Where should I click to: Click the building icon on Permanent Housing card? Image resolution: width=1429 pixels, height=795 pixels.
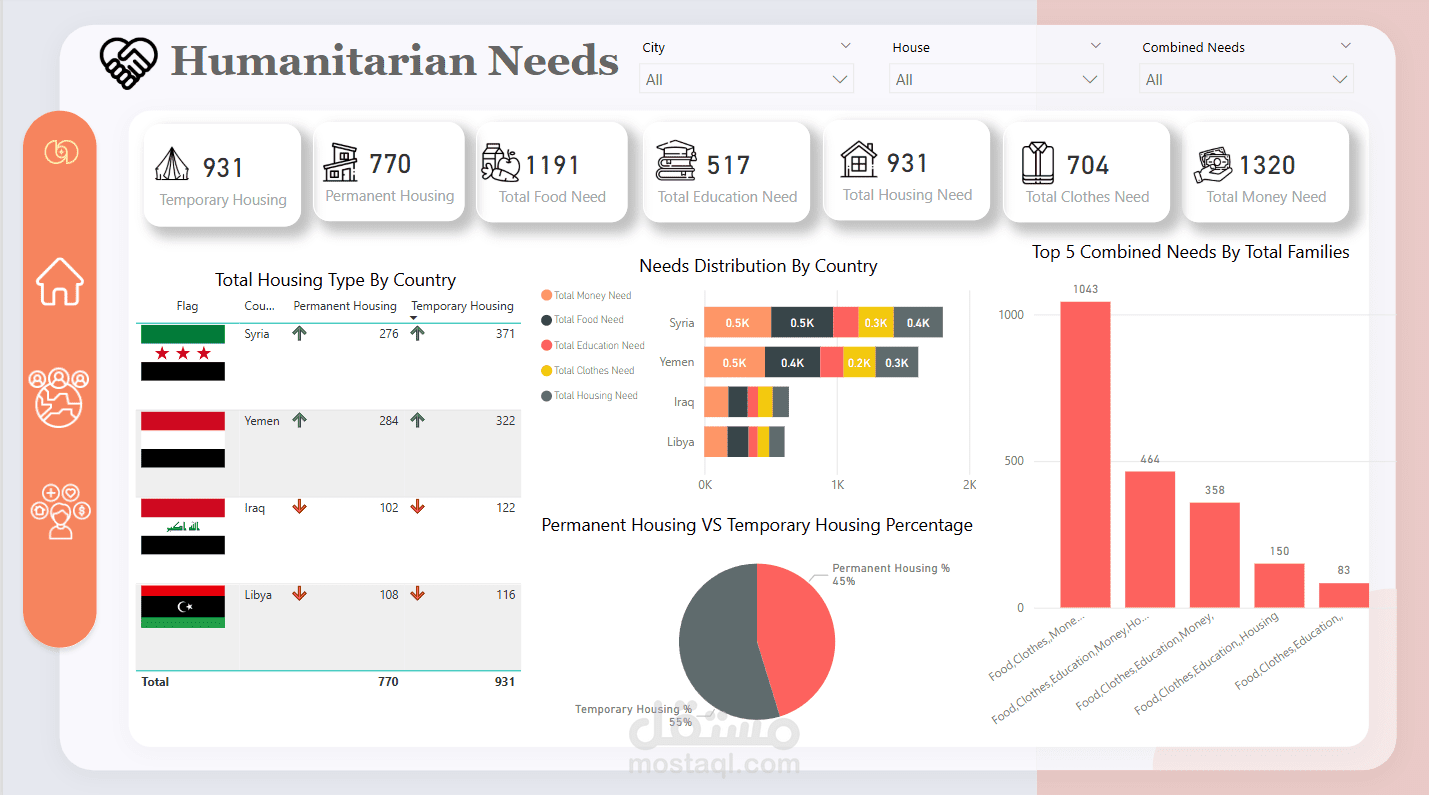point(341,161)
